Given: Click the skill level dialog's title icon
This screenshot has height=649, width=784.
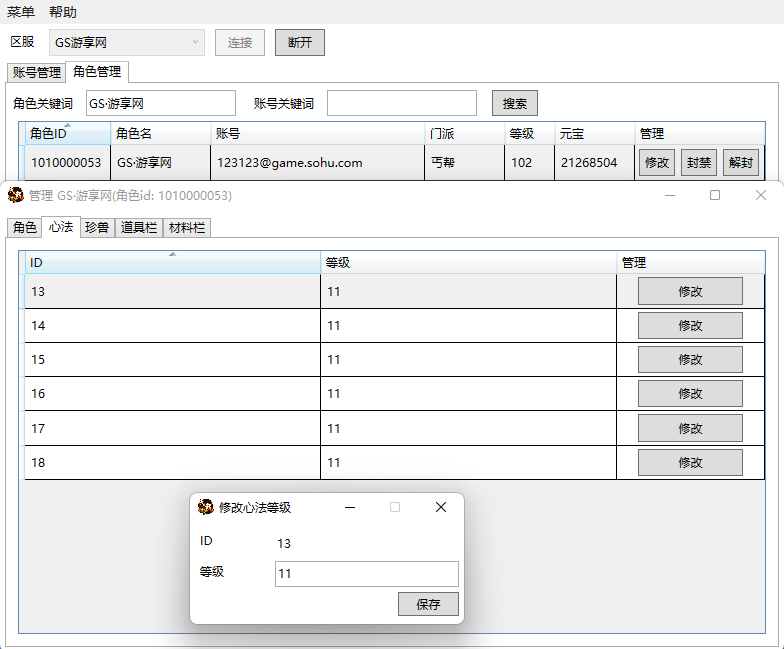Looking at the screenshot, I should pos(206,507).
